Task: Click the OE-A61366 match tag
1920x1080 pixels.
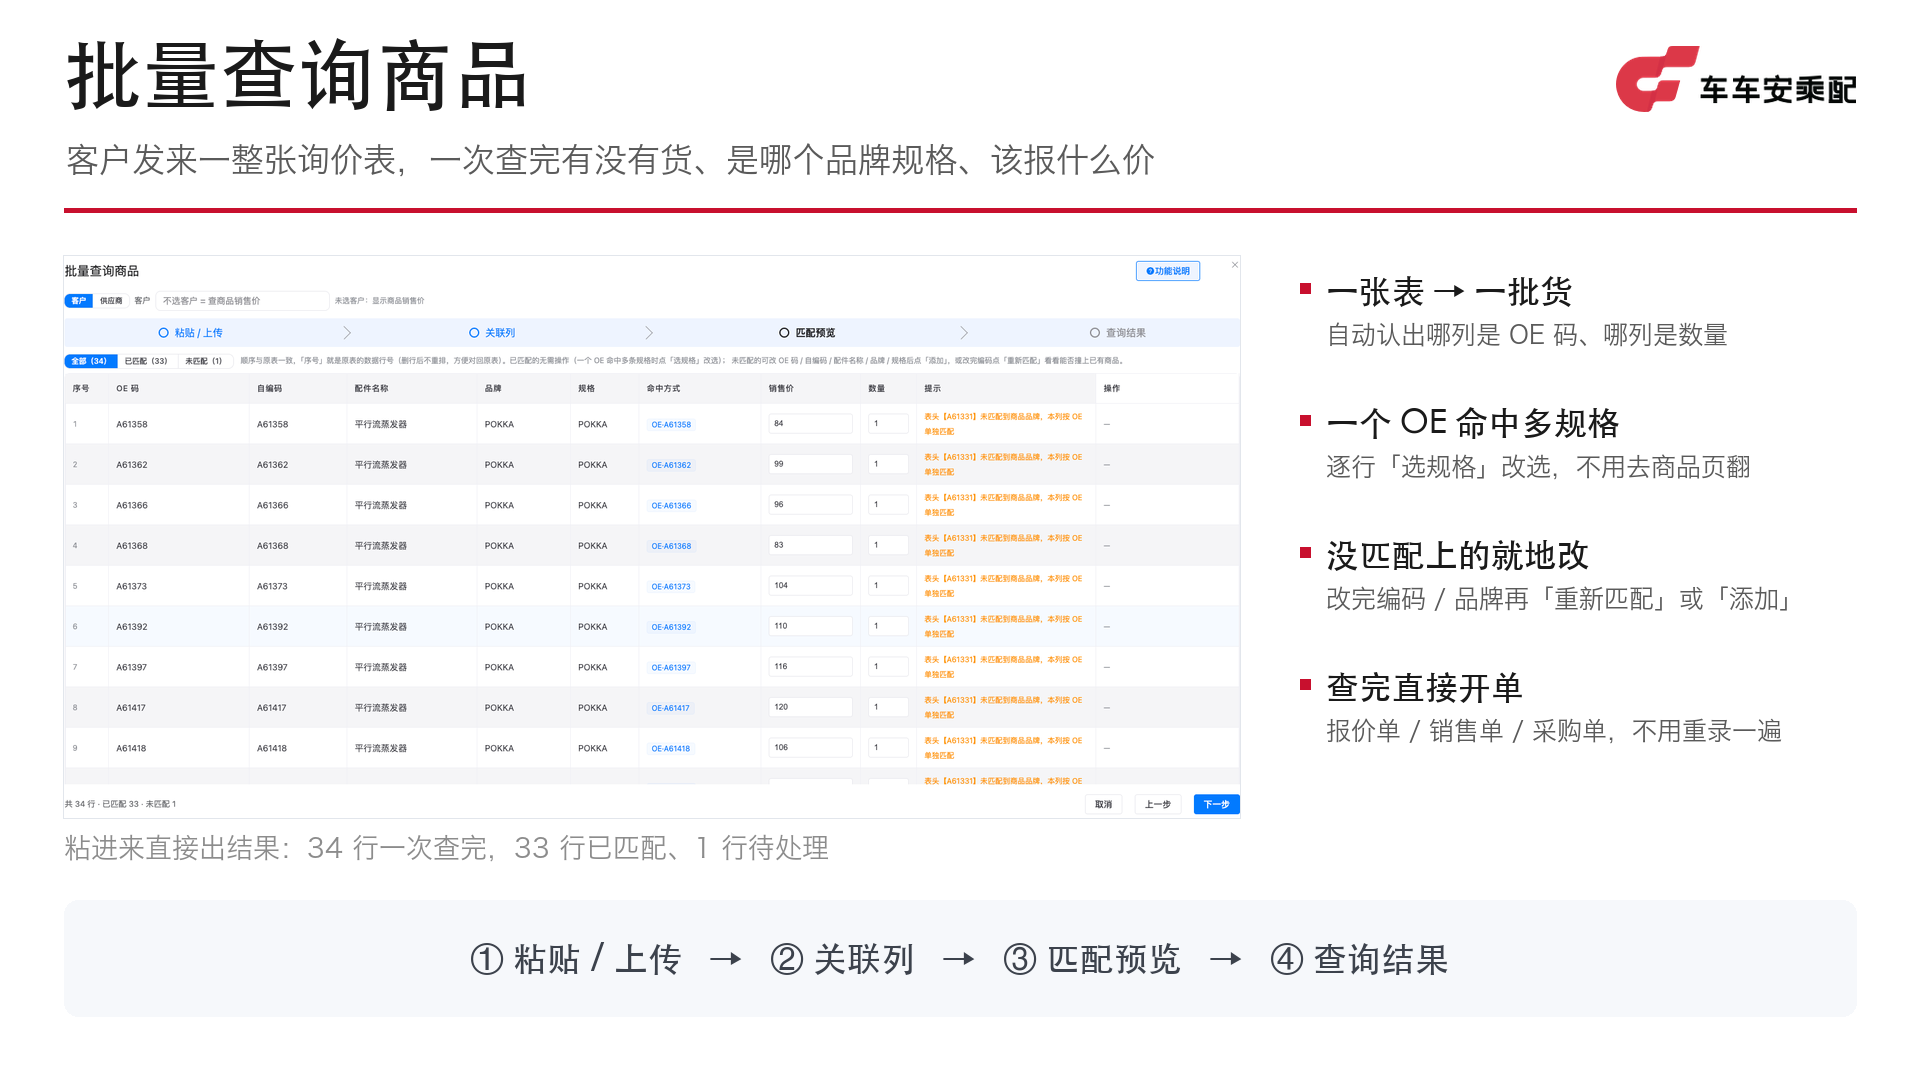Action: tap(671, 506)
